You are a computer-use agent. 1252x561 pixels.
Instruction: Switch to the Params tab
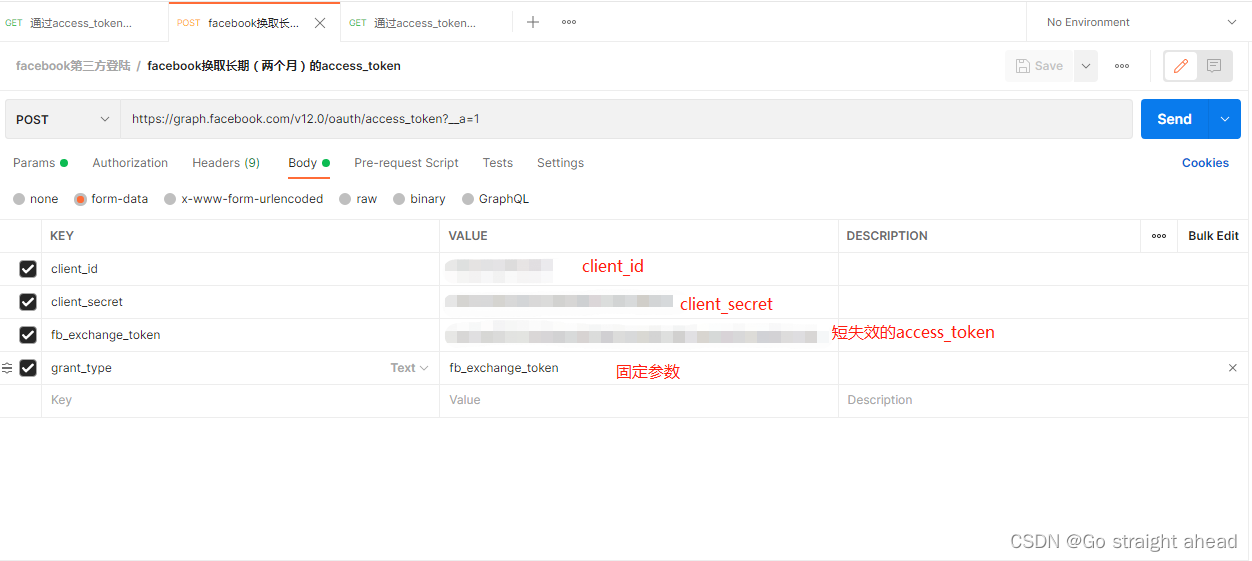coord(40,163)
